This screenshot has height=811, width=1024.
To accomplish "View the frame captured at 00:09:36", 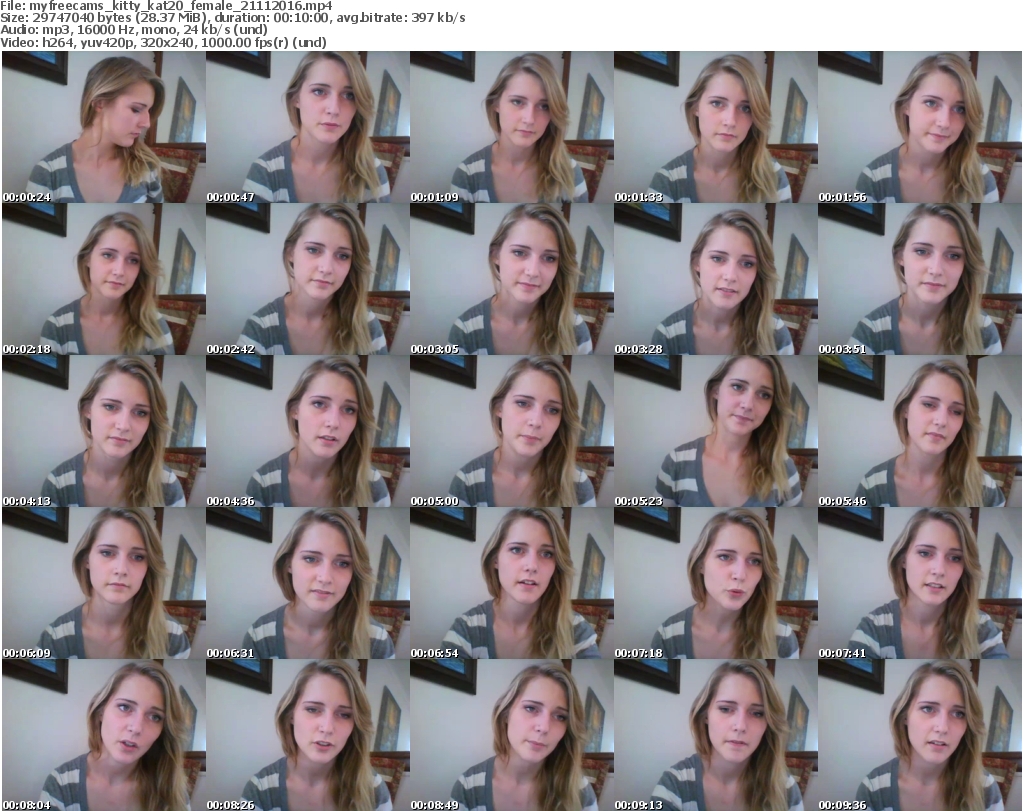I will click(920, 735).
